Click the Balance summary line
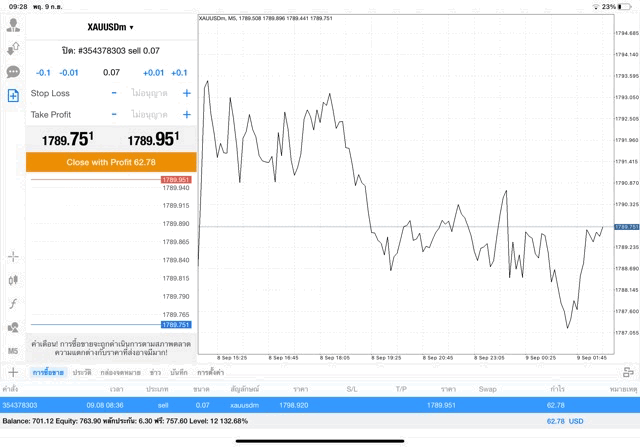 click(125, 421)
